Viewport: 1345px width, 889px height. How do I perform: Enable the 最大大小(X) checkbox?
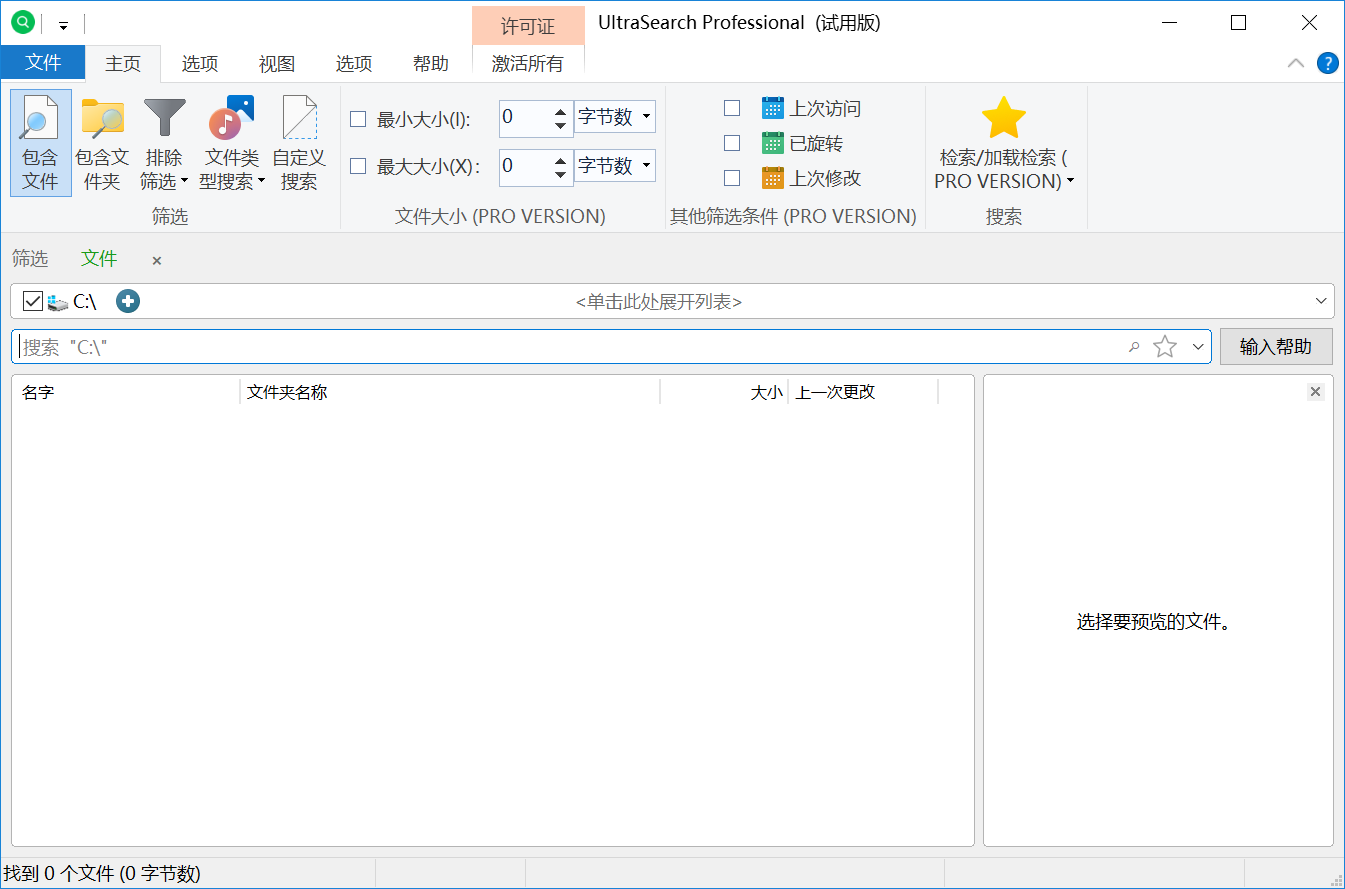[x=358, y=166]
